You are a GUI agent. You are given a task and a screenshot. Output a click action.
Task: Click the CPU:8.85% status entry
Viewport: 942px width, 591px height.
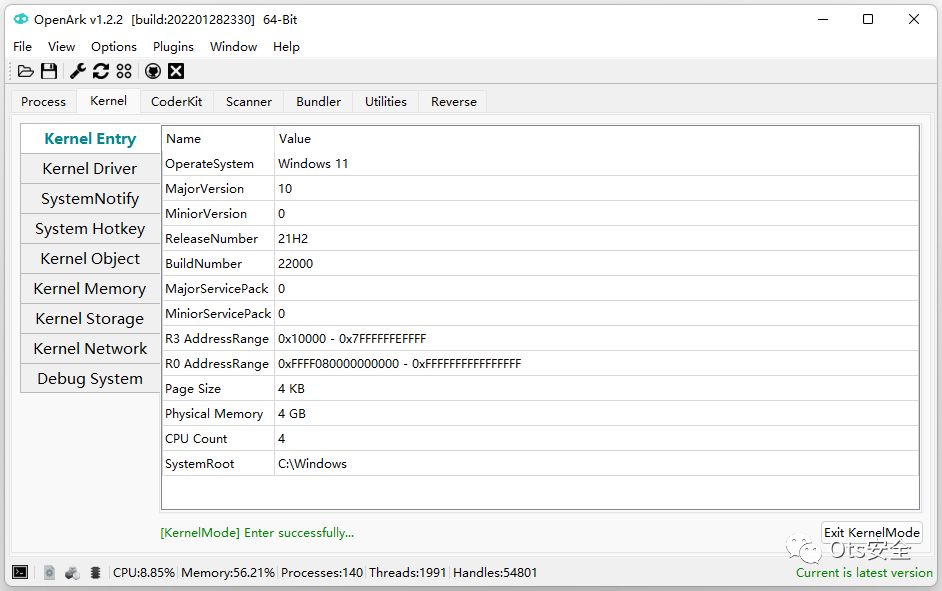point(144,573)
